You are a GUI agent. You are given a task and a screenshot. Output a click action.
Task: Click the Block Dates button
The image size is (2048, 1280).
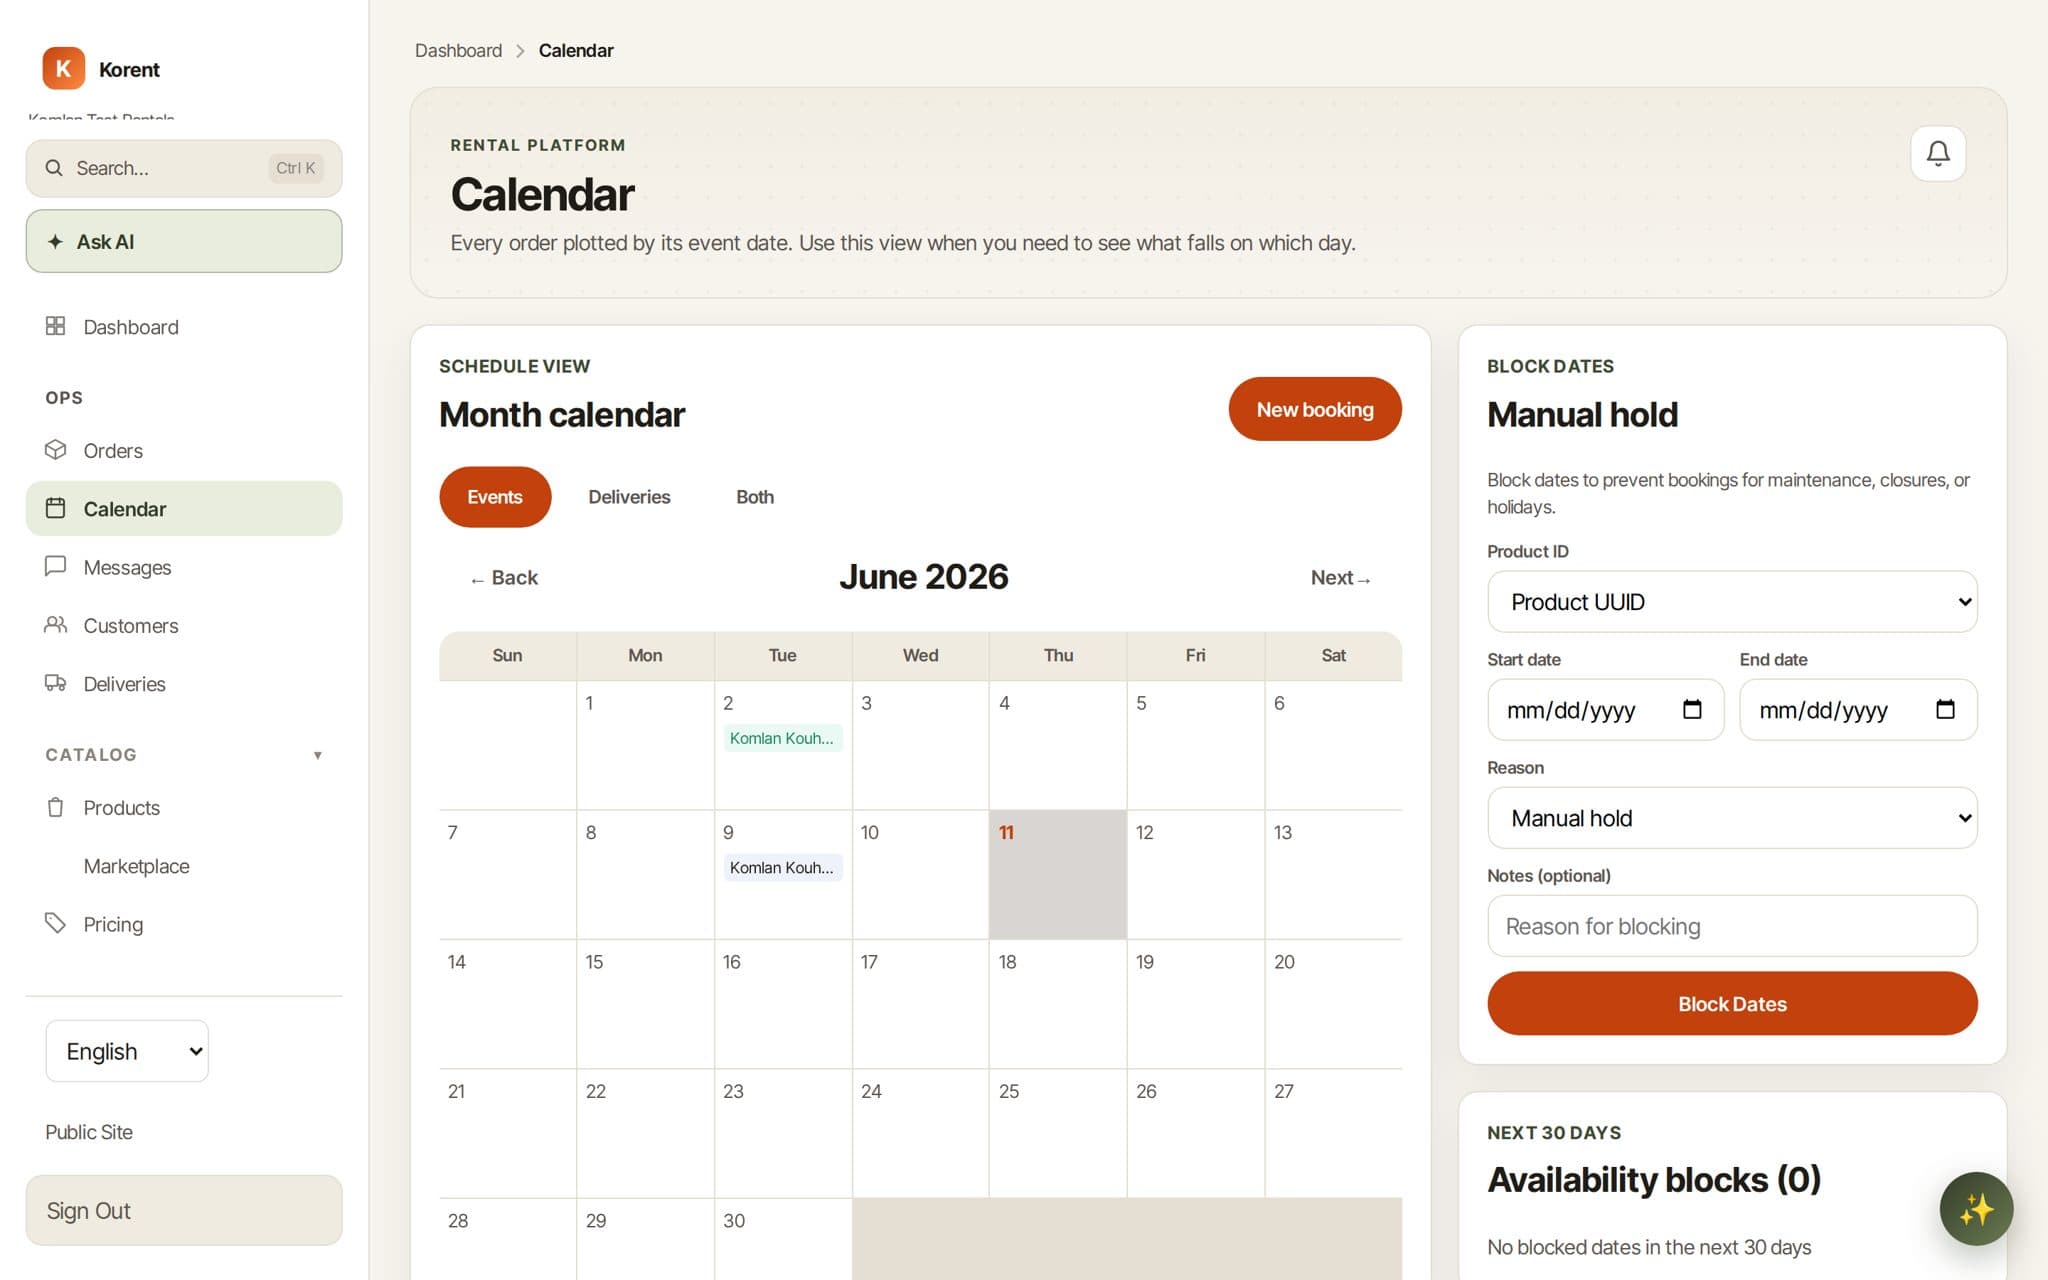click(1732, 1003)
